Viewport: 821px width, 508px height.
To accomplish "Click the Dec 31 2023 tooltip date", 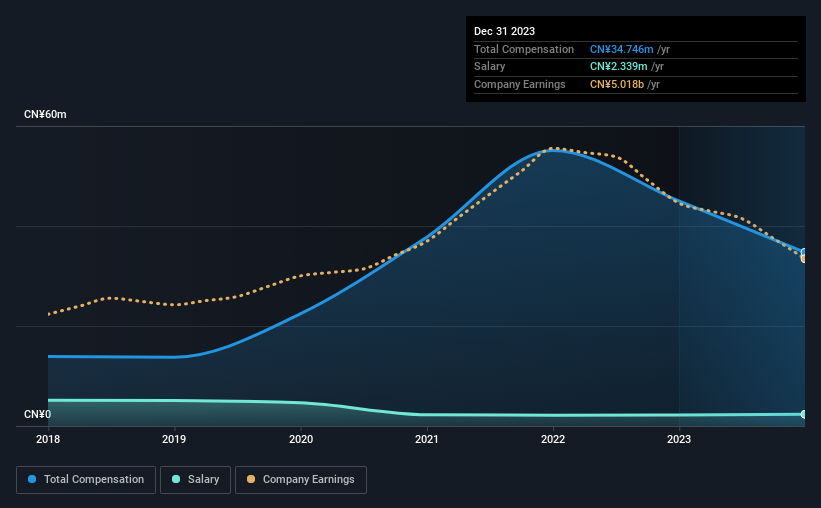I will (x=504, y=31).
